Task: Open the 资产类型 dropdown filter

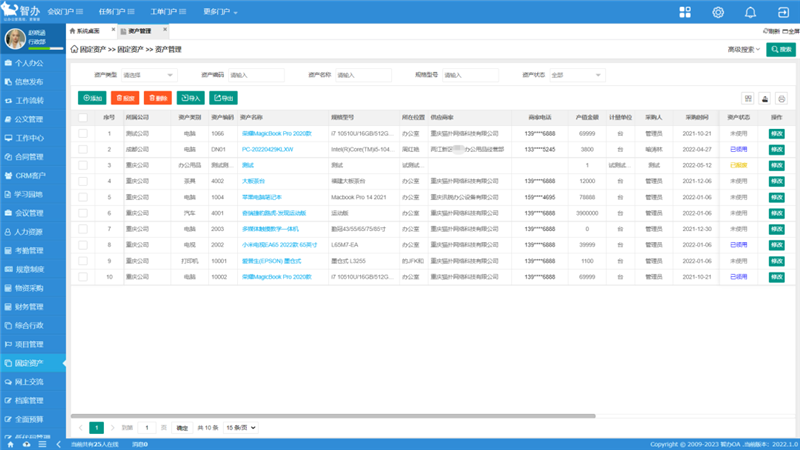Action: 148,75
